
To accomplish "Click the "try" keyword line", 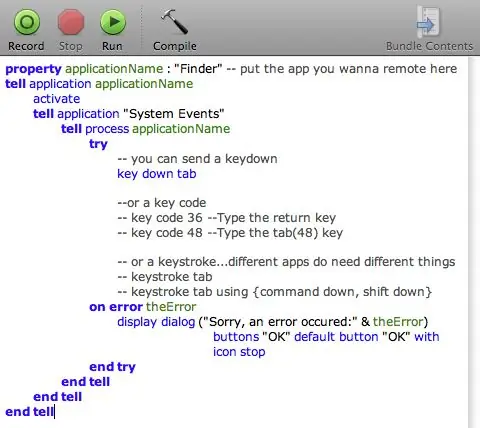I will click(x=98, y=144).
